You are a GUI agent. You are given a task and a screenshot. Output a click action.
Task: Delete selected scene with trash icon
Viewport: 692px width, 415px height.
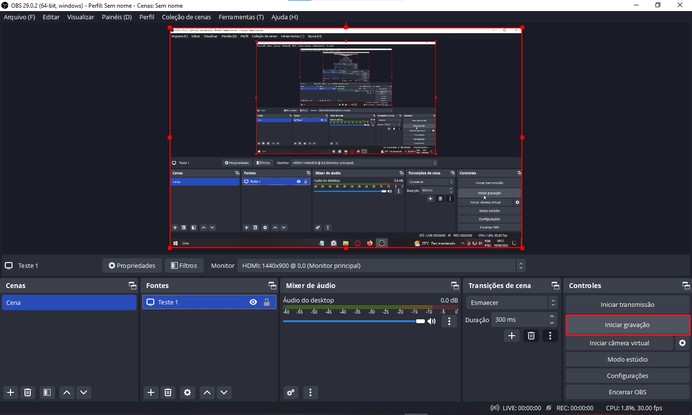(27, 392)
